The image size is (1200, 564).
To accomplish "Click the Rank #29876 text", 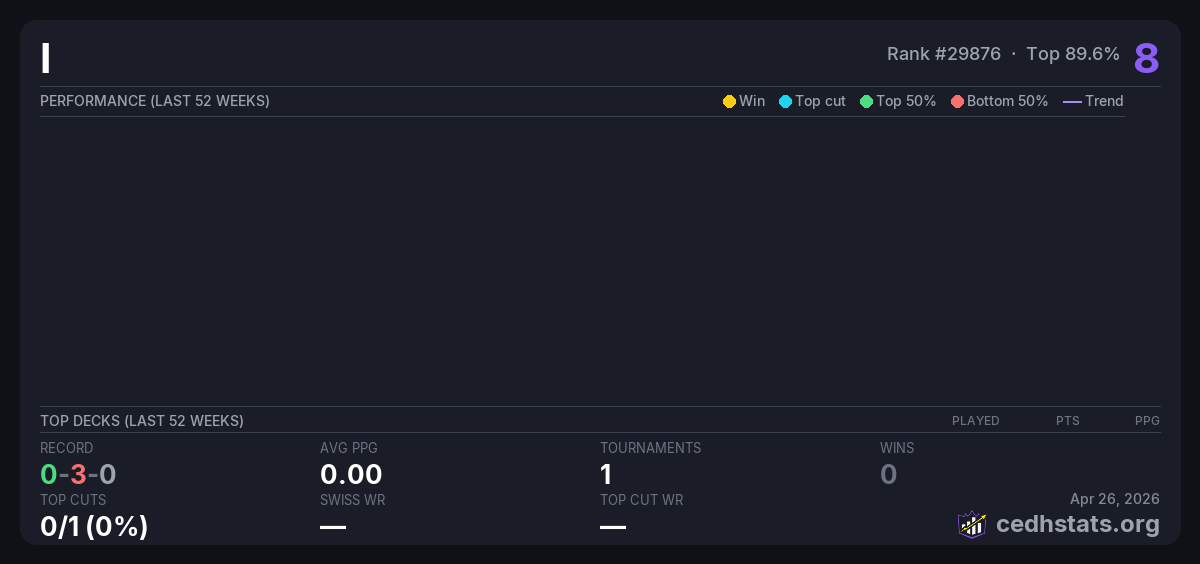I will coord(943,54).
